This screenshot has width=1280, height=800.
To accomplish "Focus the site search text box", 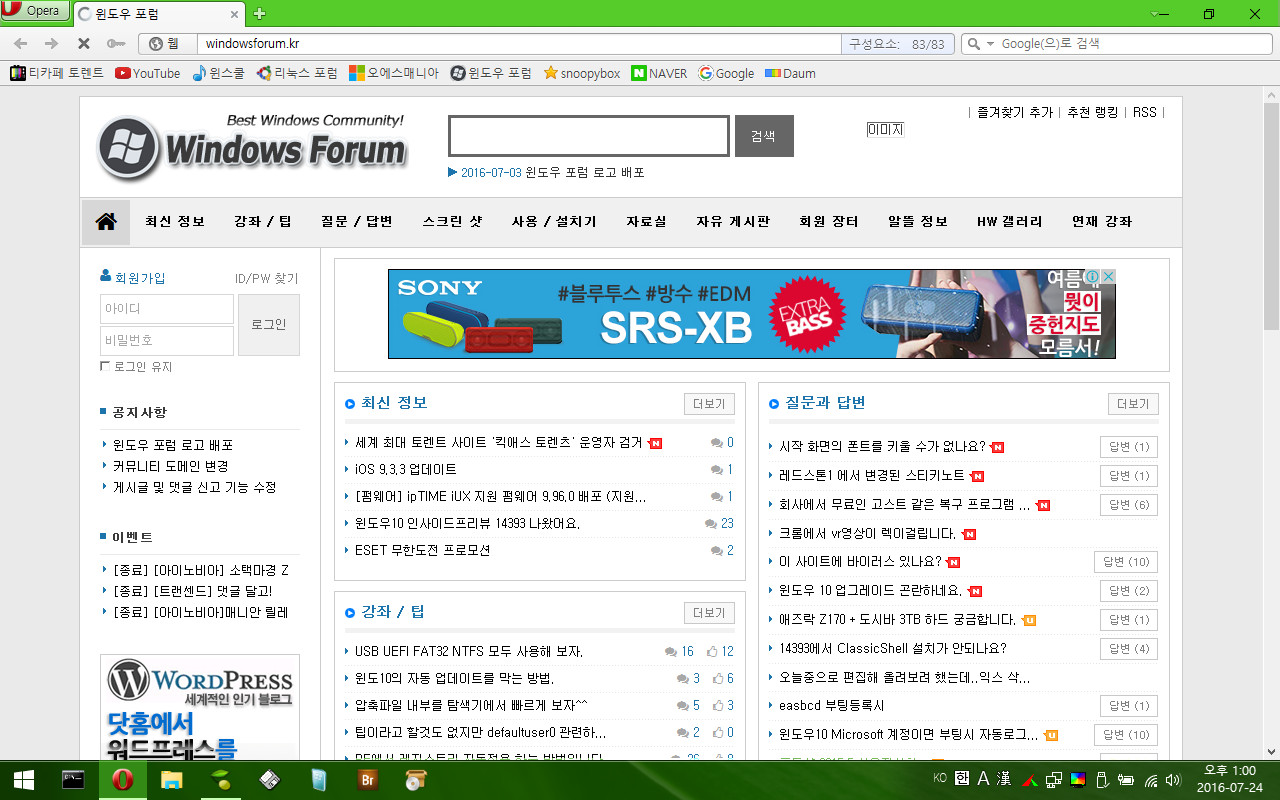I will click(x=588, y=136).
